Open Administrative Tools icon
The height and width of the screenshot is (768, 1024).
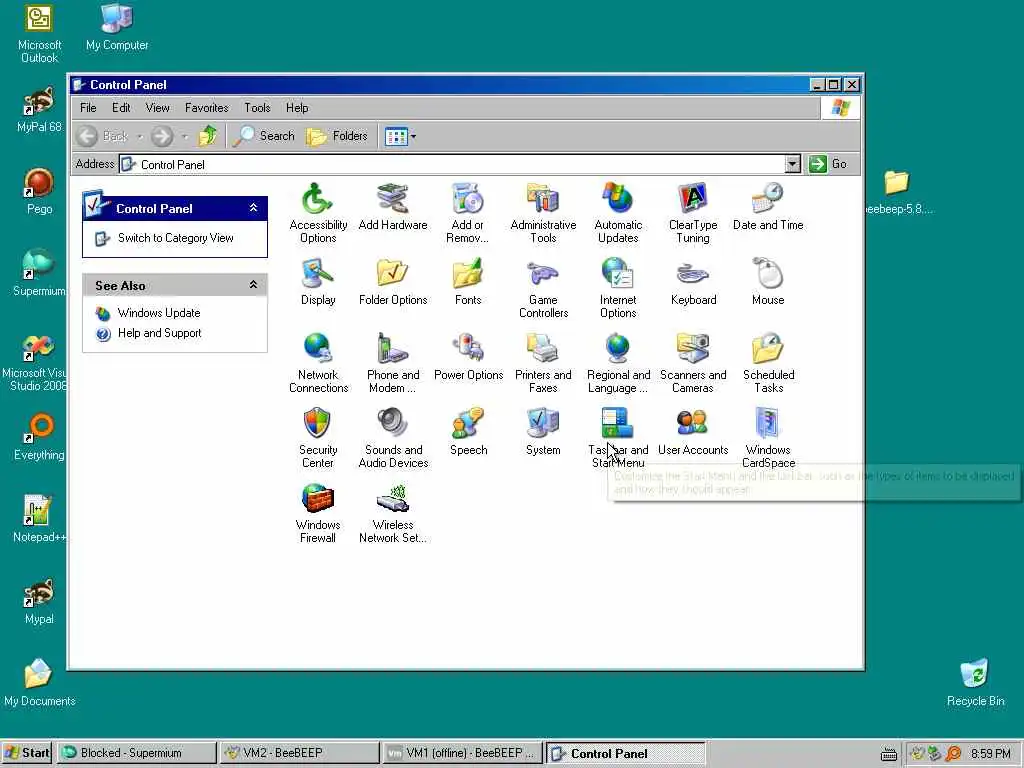coord(543,213)
